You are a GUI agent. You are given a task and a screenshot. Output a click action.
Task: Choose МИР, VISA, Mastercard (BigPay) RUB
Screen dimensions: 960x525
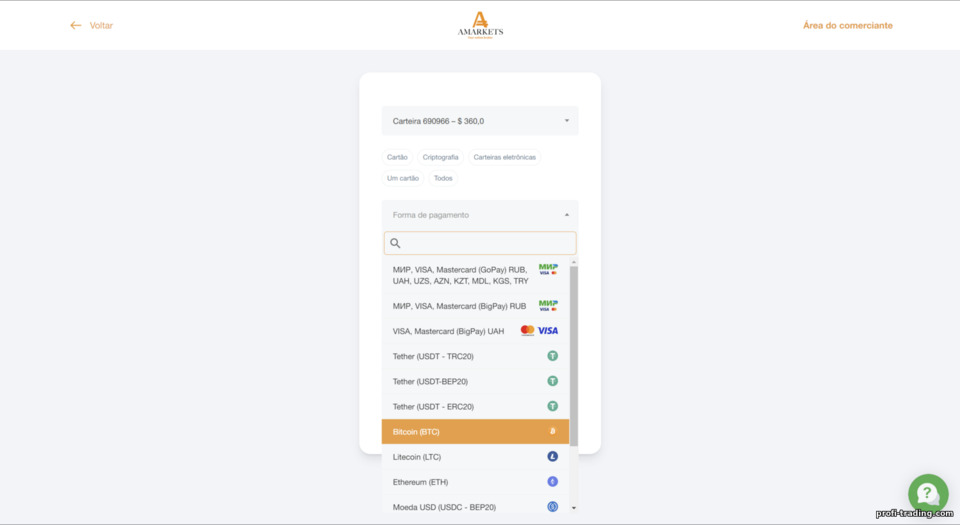coord(475,306)
